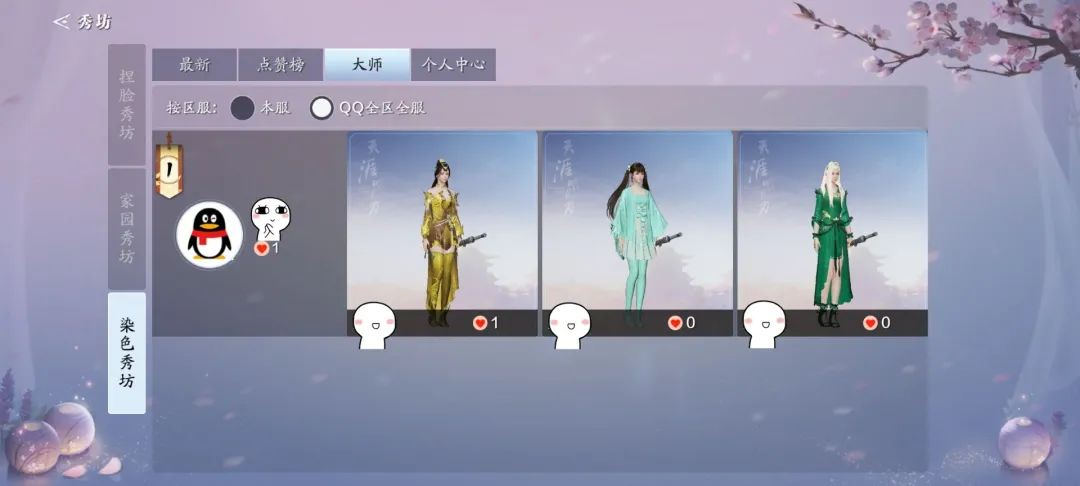
Task: Tap the heart on the green outfit
Action: (x=870, y=323)
